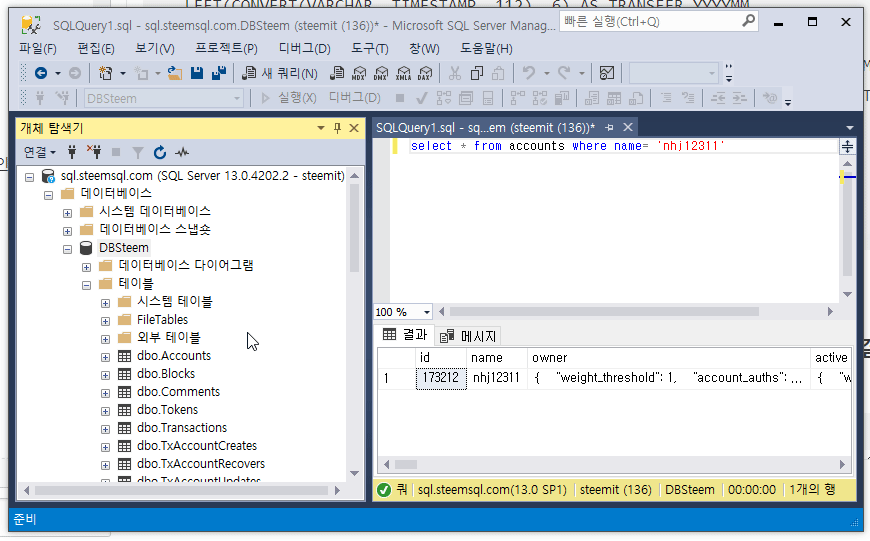Select the dbo.TxAccountRecovers table

click(201, 464)
